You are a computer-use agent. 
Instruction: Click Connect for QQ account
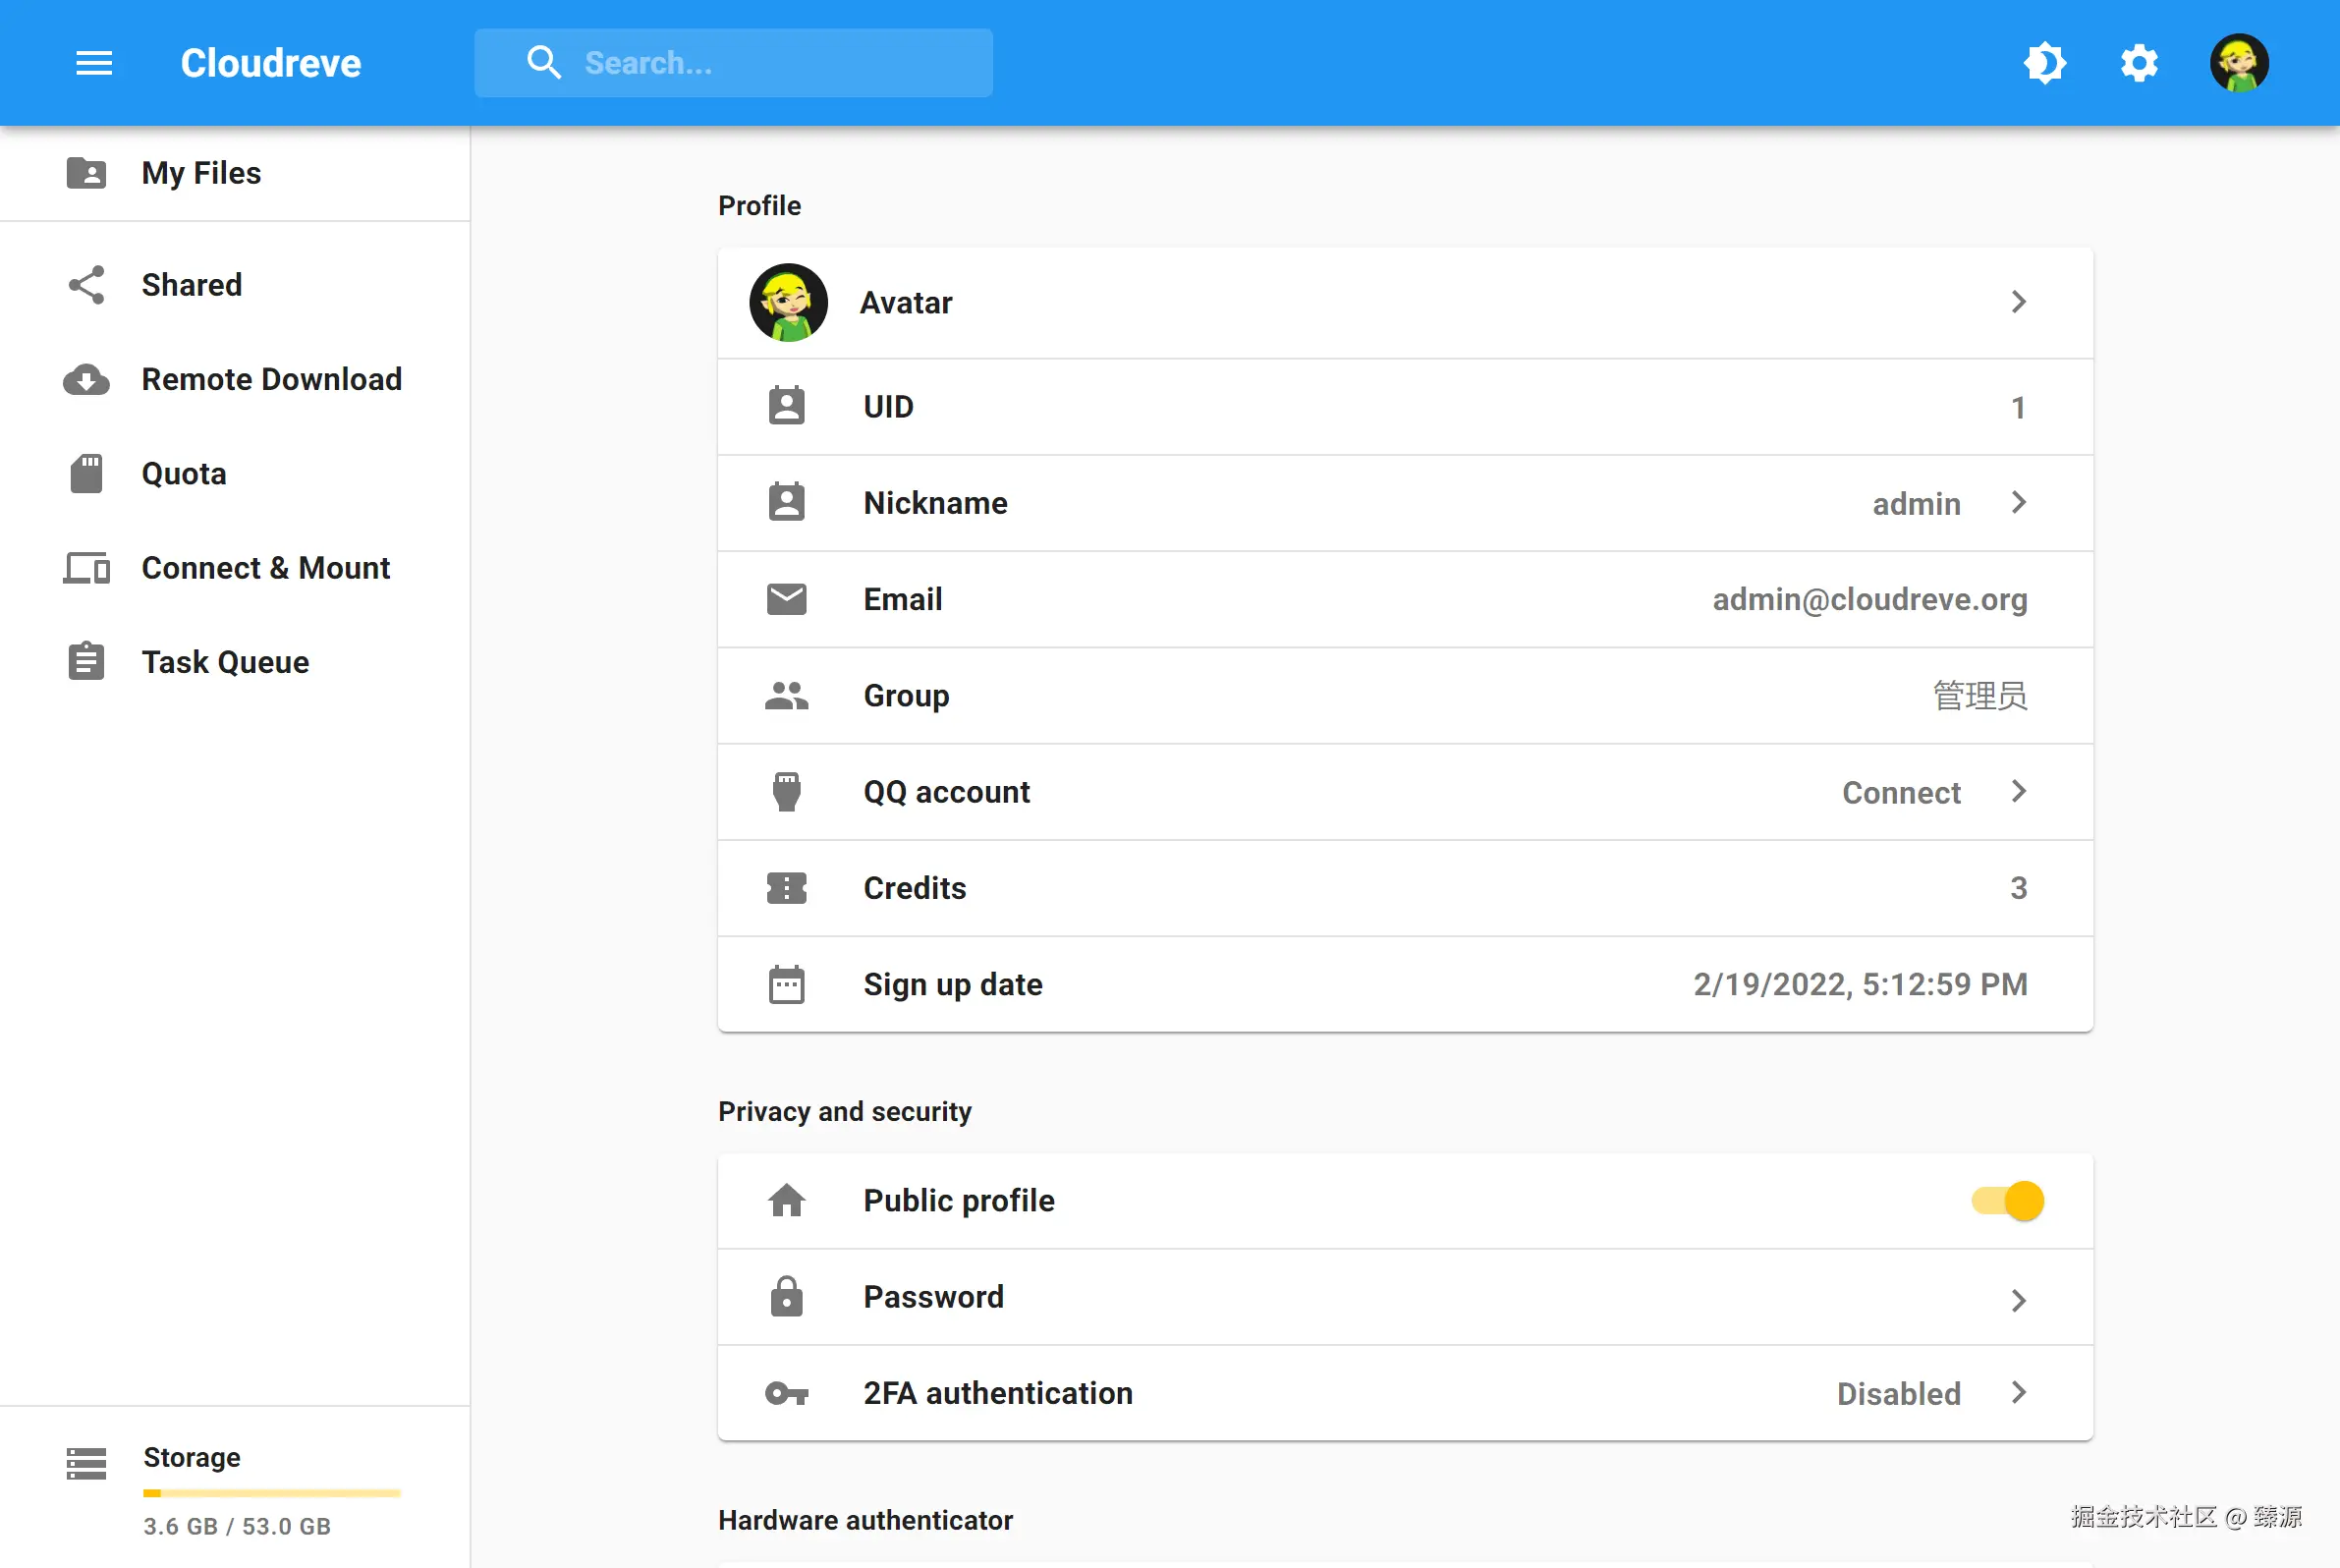coord(1901,792)
